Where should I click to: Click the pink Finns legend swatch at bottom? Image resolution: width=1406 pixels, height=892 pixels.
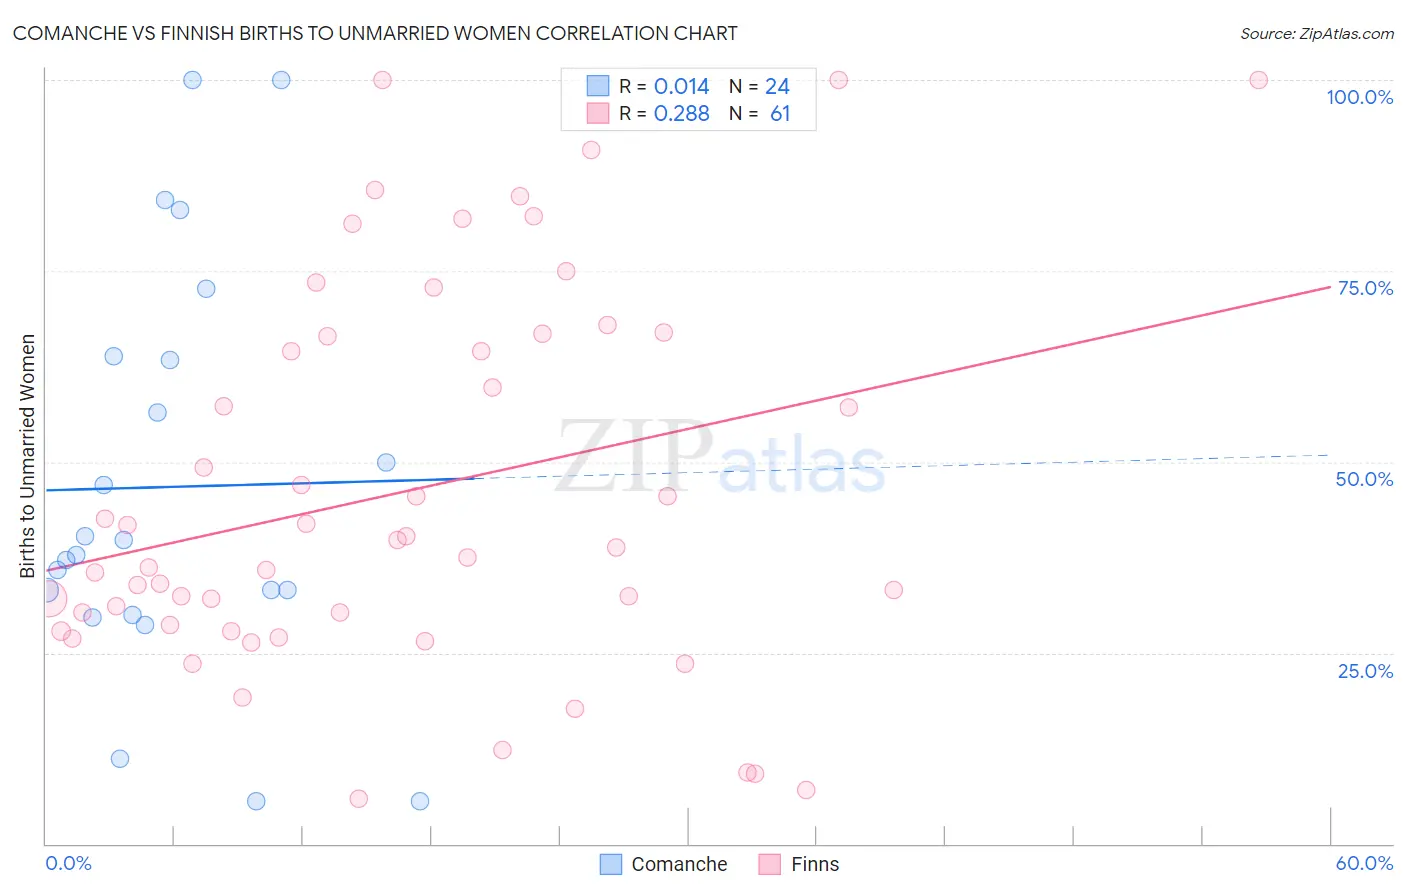(x=769, y=864)
